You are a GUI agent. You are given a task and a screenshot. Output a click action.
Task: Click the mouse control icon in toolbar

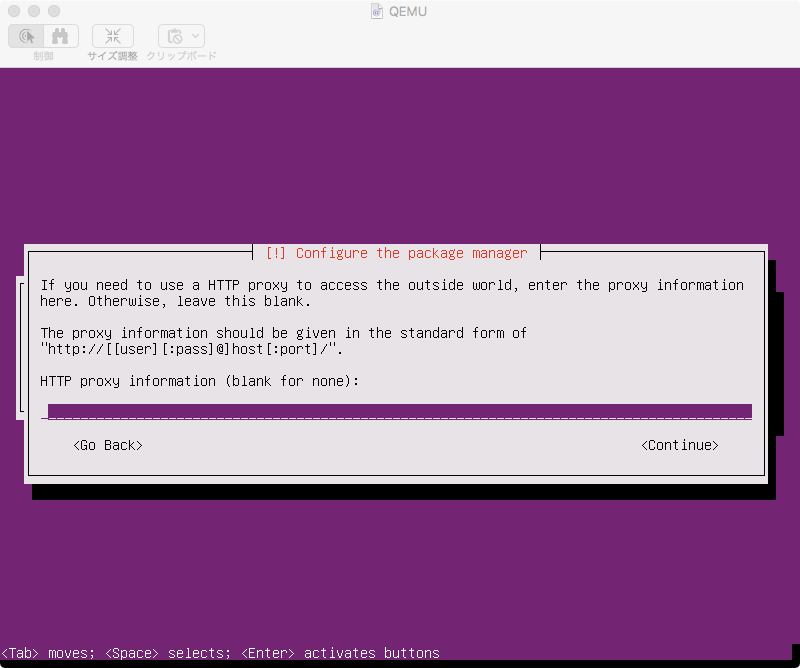pyautogui.click(x=27, y=36)
